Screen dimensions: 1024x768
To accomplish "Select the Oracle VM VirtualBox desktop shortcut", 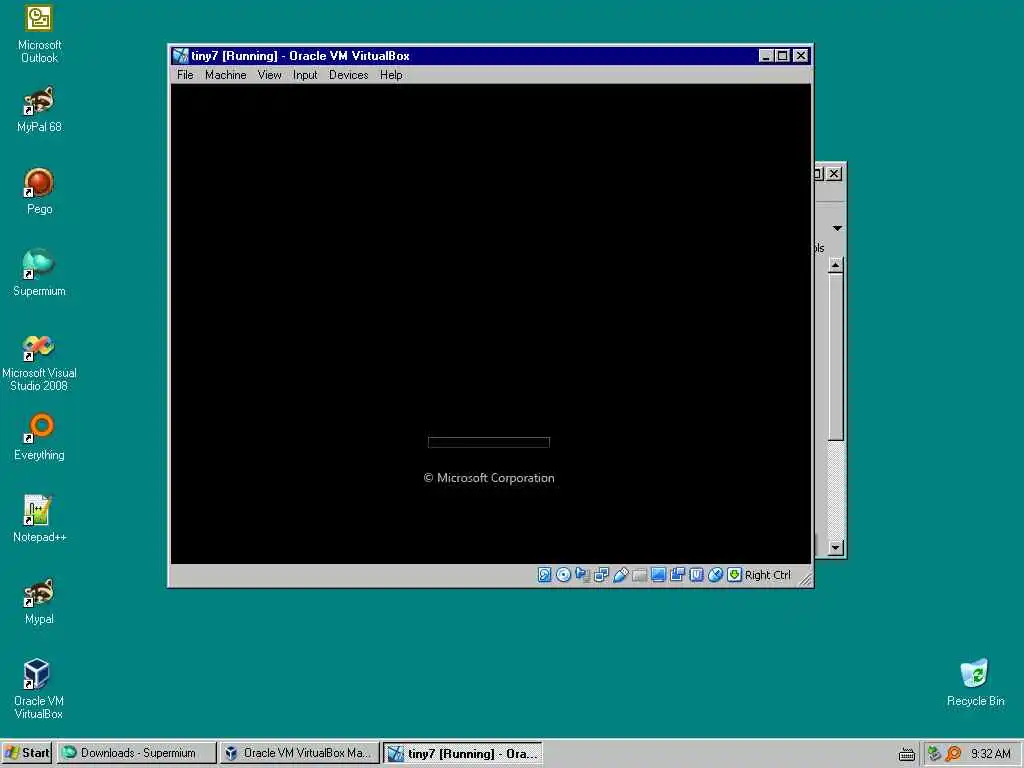I will (39, 690).
